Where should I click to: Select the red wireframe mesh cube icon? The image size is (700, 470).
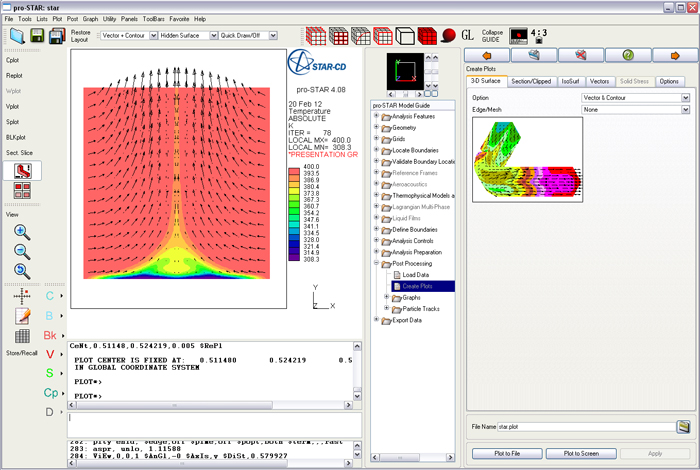[316, 36]
